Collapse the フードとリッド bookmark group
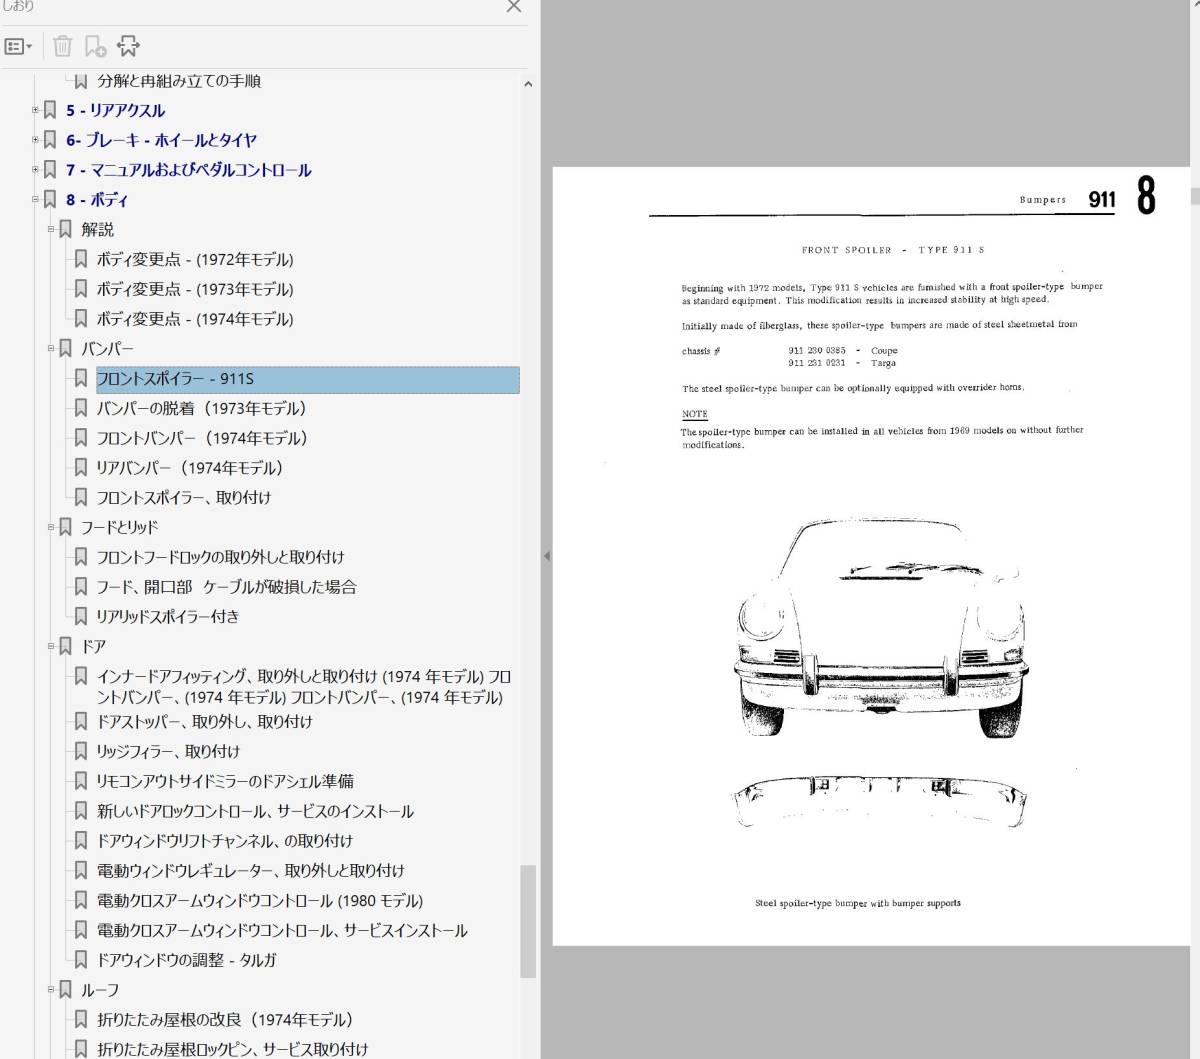Viewport: 1200px width, 1059px height. [51, 527]
